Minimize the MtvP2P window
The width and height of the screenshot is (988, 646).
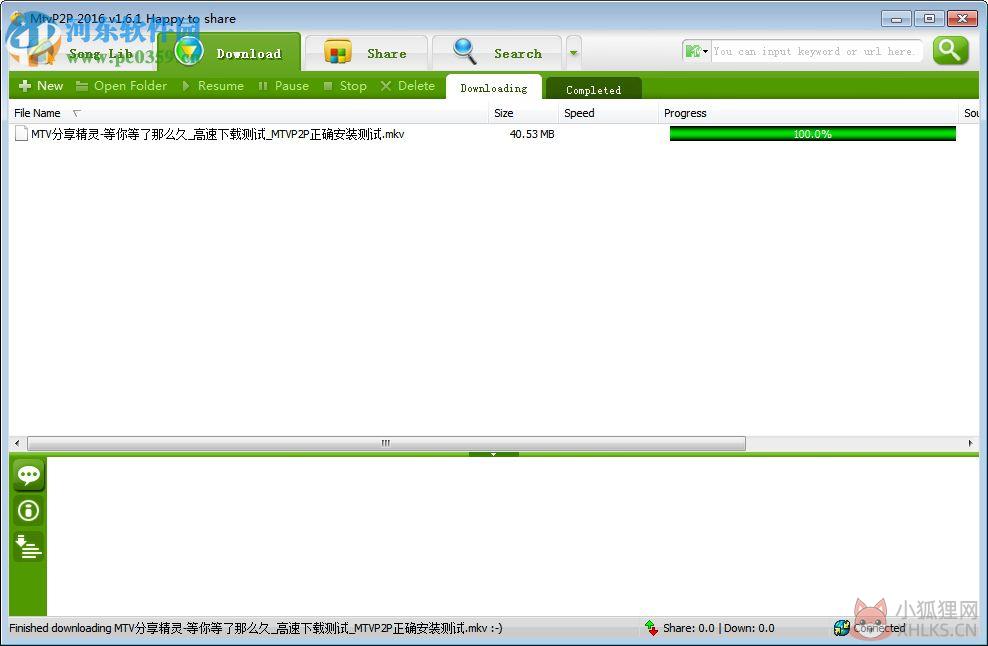(x=896, y=19)
